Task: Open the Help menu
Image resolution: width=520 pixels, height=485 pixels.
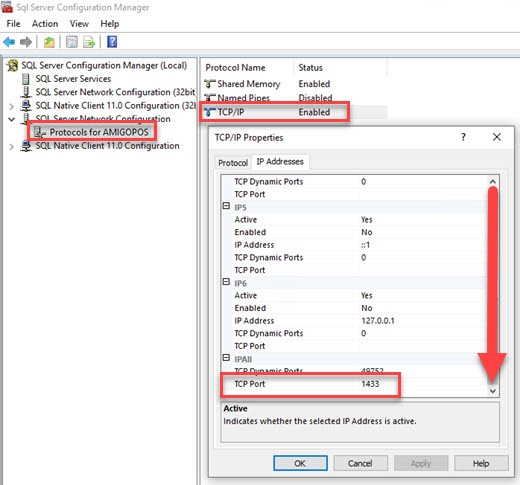Action: 110,24
